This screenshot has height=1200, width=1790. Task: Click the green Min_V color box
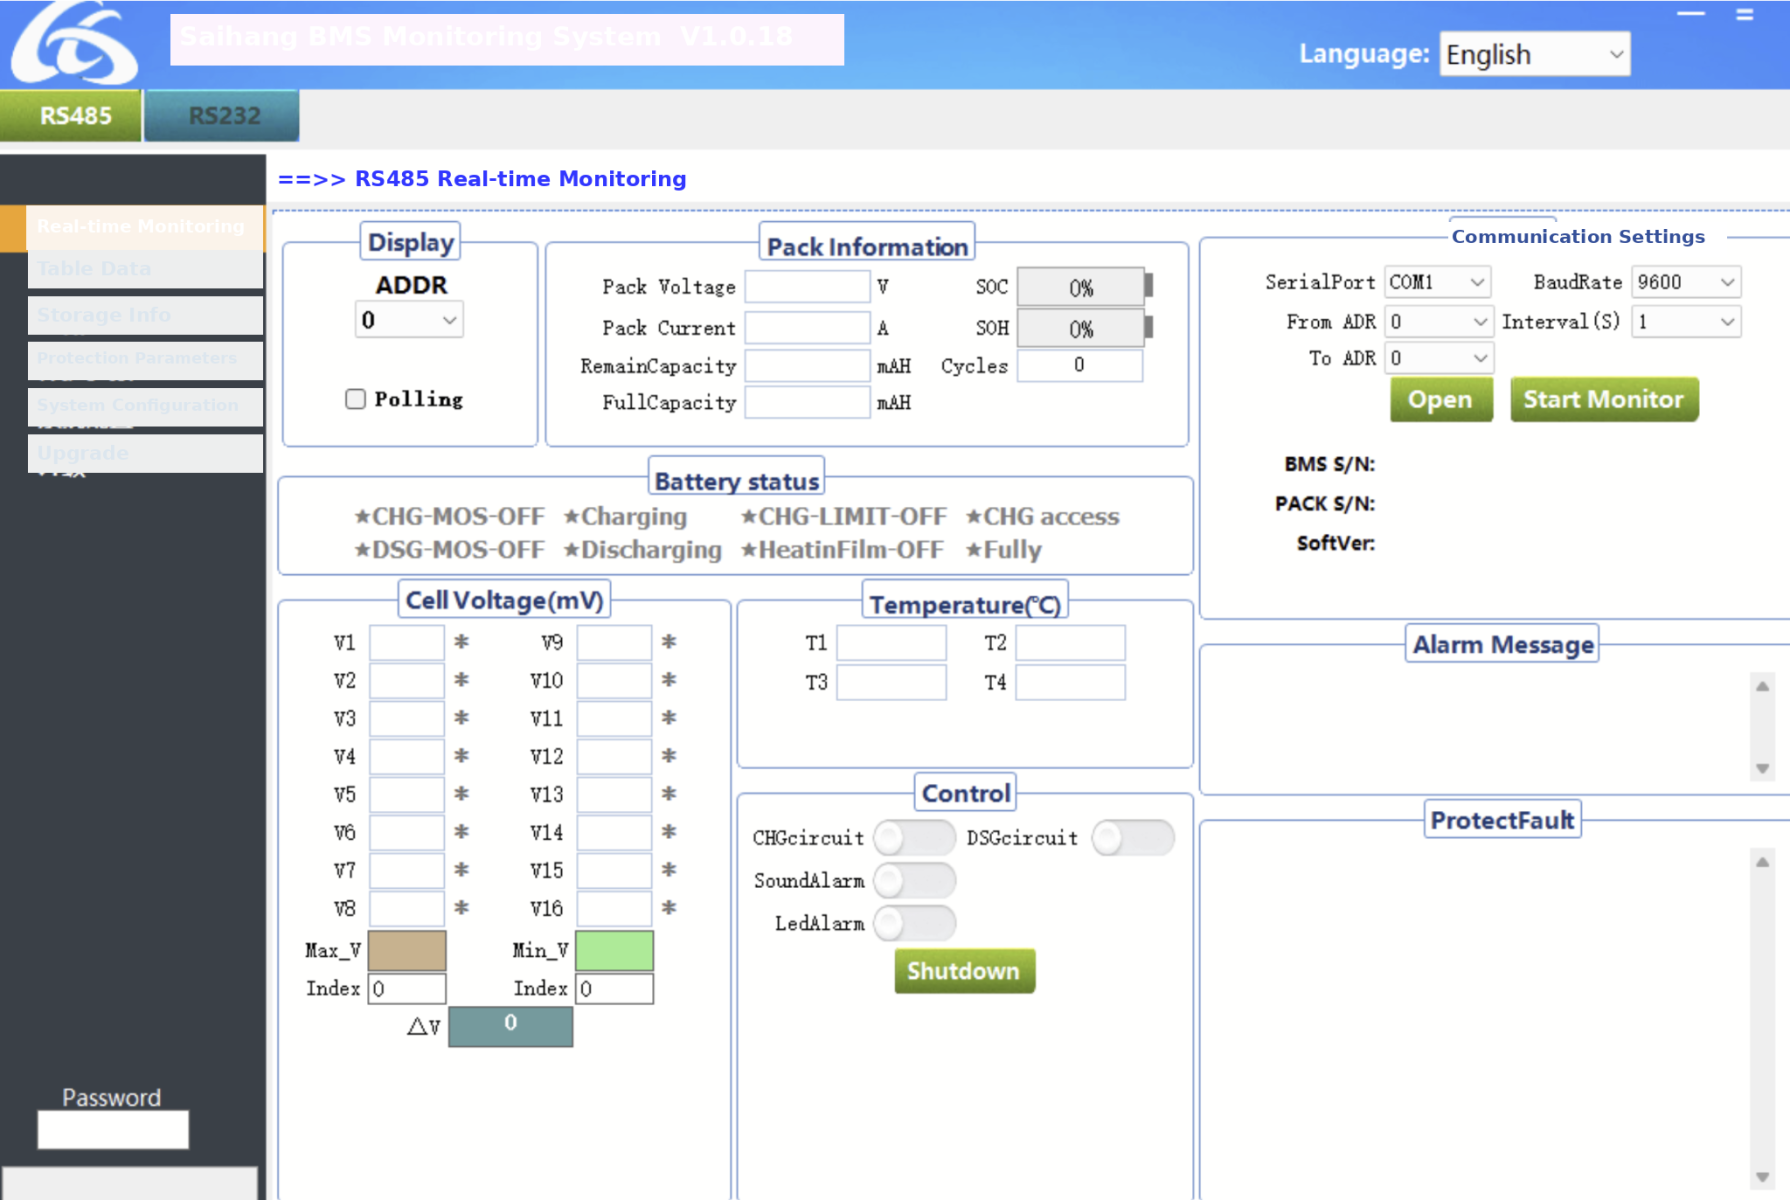[615, 951]
